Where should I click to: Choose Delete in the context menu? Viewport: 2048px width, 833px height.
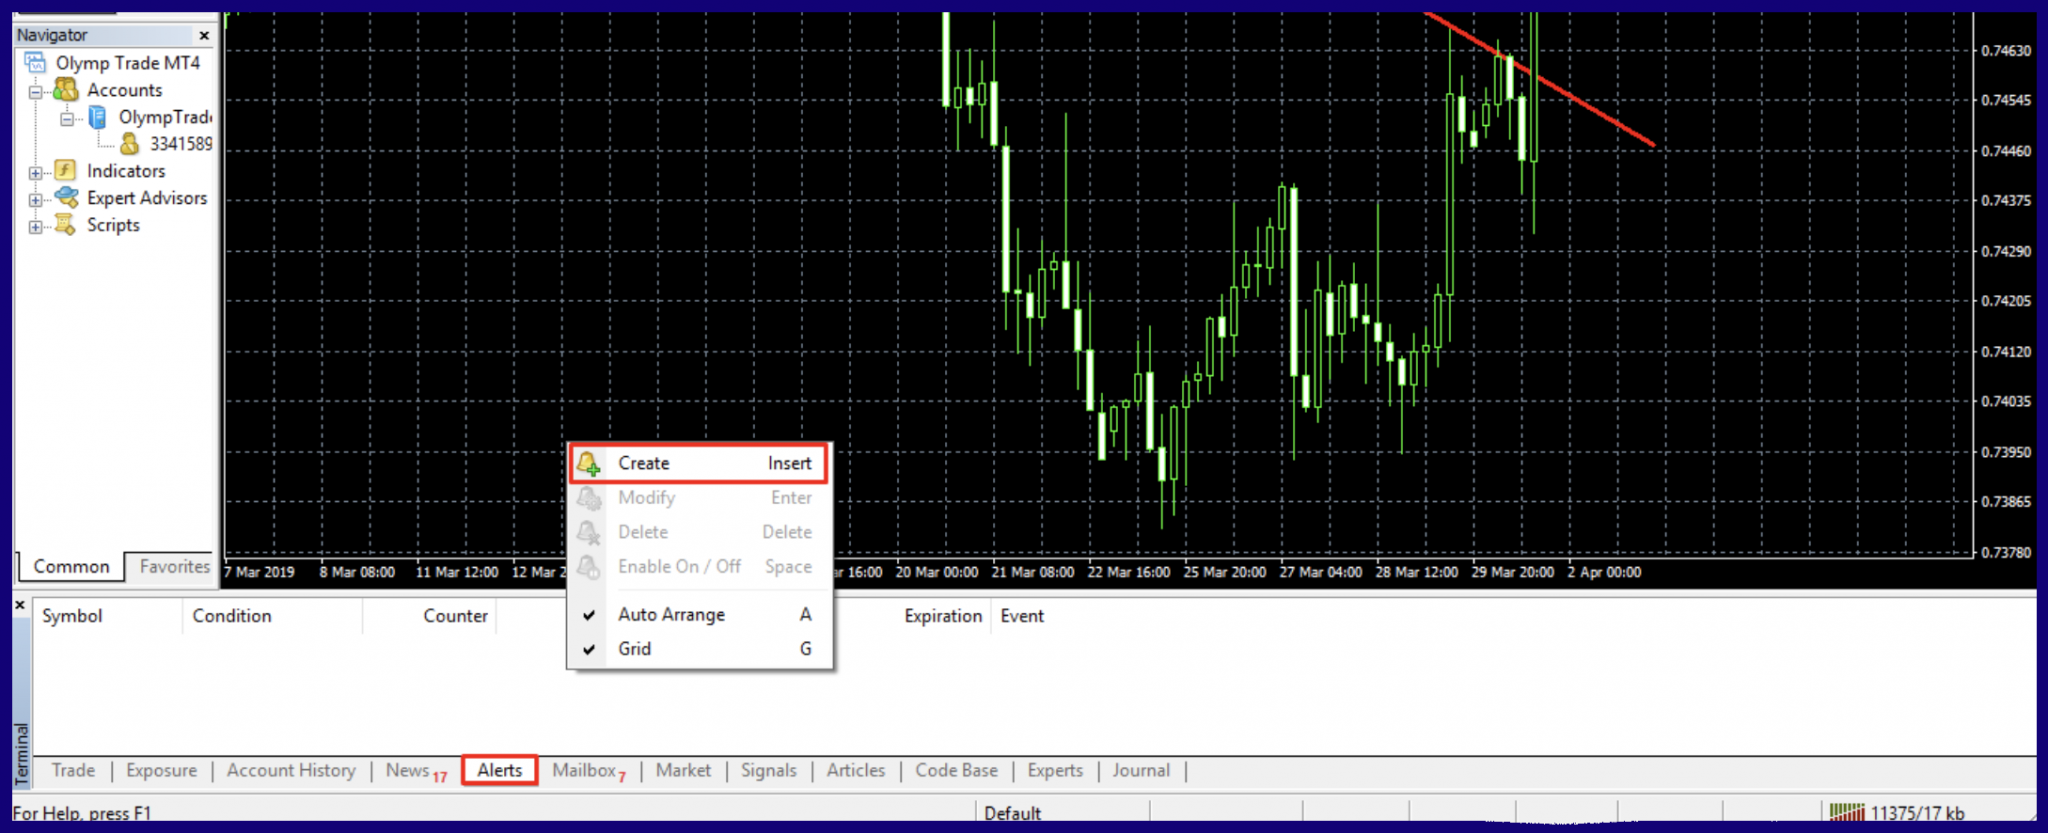click(699, 532)
